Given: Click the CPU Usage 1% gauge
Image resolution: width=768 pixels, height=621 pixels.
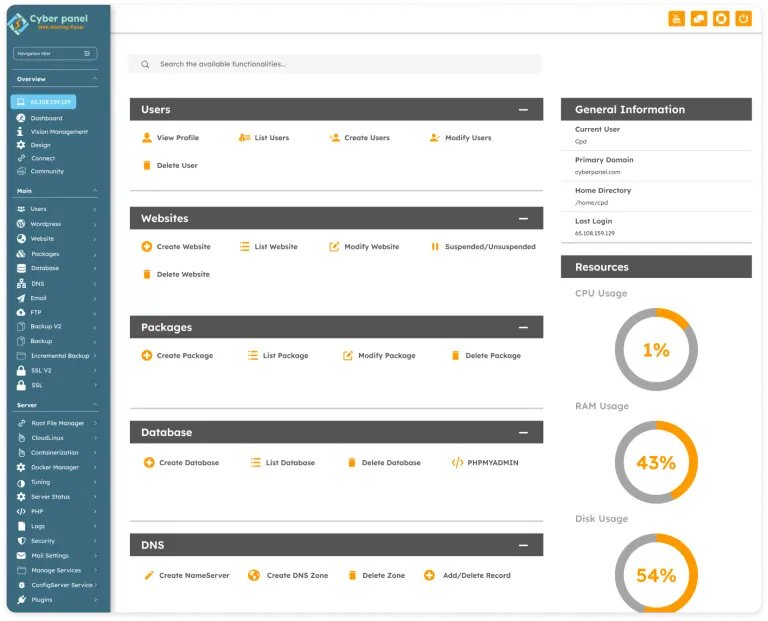Looking at the screenshot, I should [x=656, y=350].
